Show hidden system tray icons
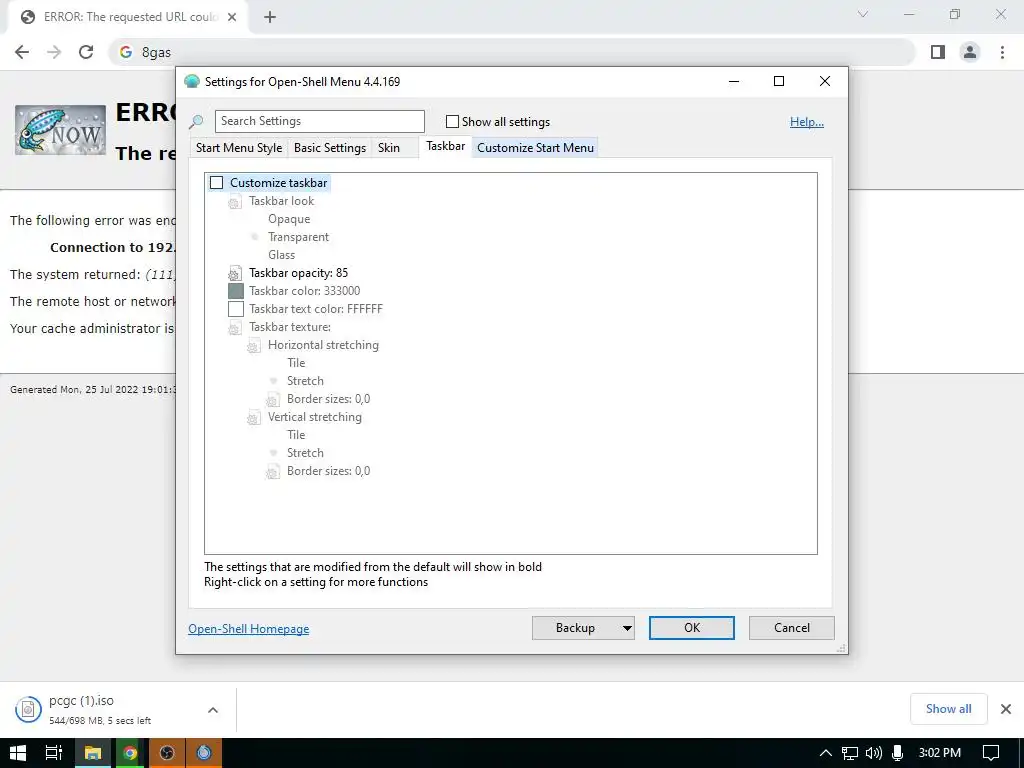The height and width of the screenshot is (768, 1024). coord(825,753)
